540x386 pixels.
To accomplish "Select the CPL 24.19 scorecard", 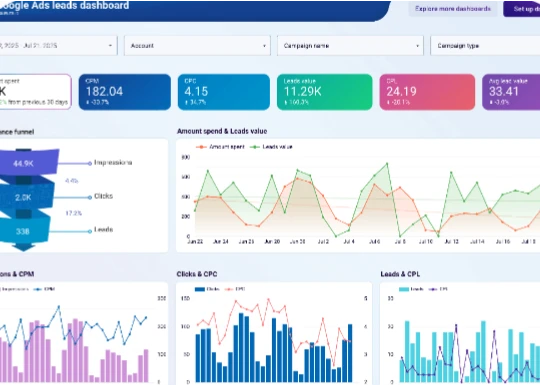I will [x=427, y=92].
